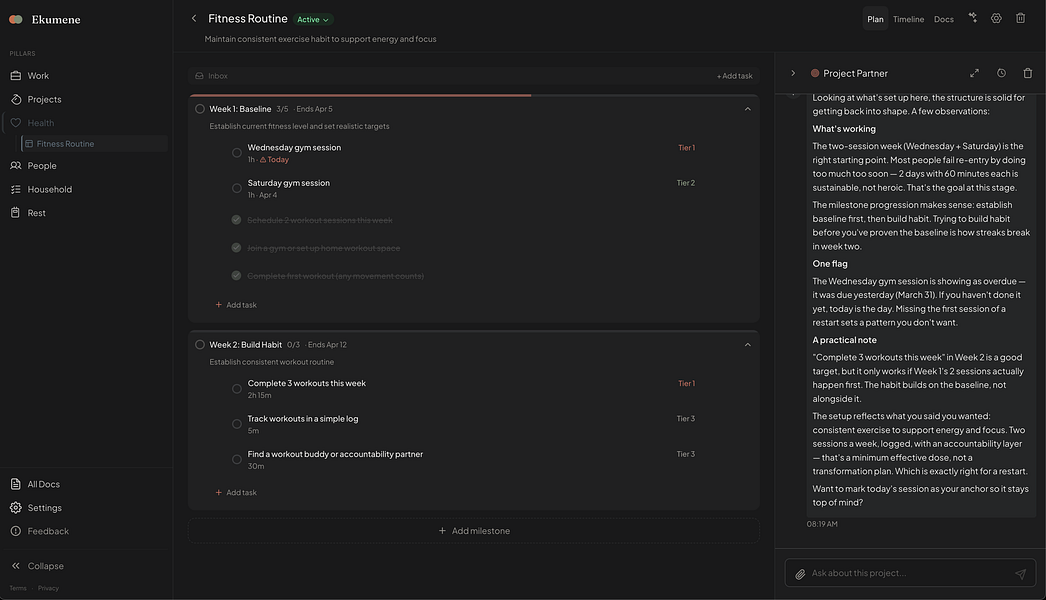Open Health pillar label
Image resolution: width=1046 pixels, height=600 pixels.
click(41, 123)
